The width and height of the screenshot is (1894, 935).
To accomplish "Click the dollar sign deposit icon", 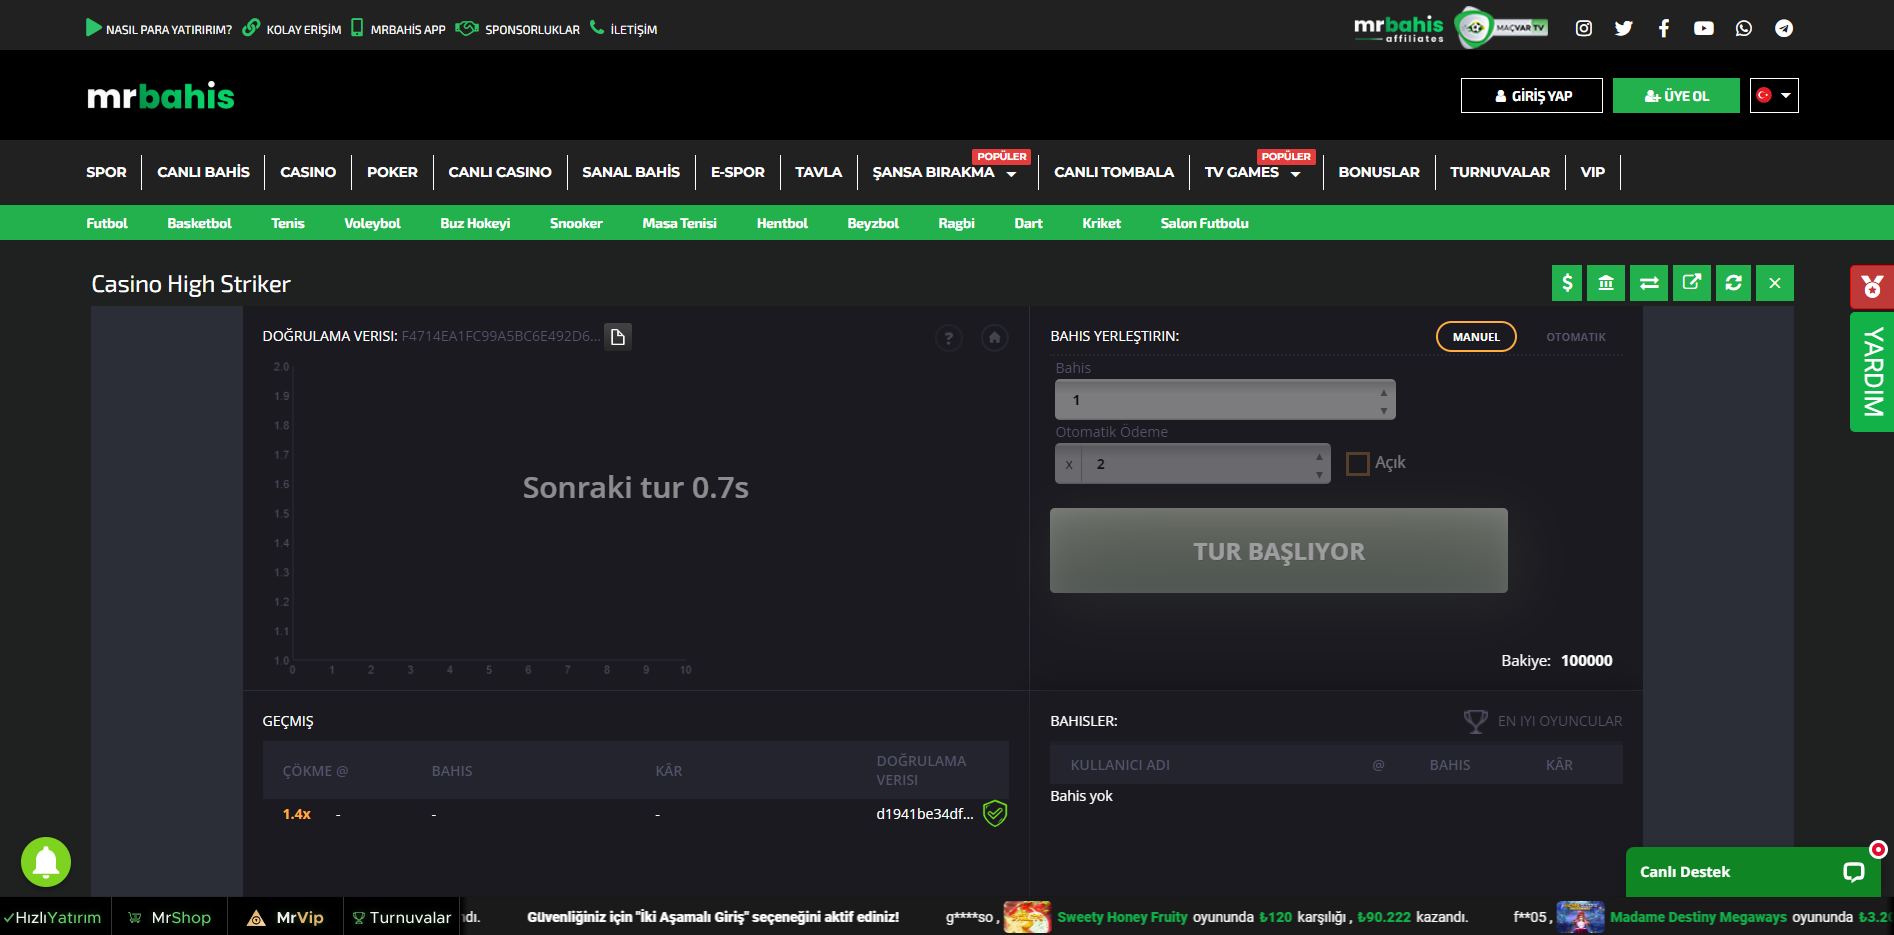I will (1567, 283).
